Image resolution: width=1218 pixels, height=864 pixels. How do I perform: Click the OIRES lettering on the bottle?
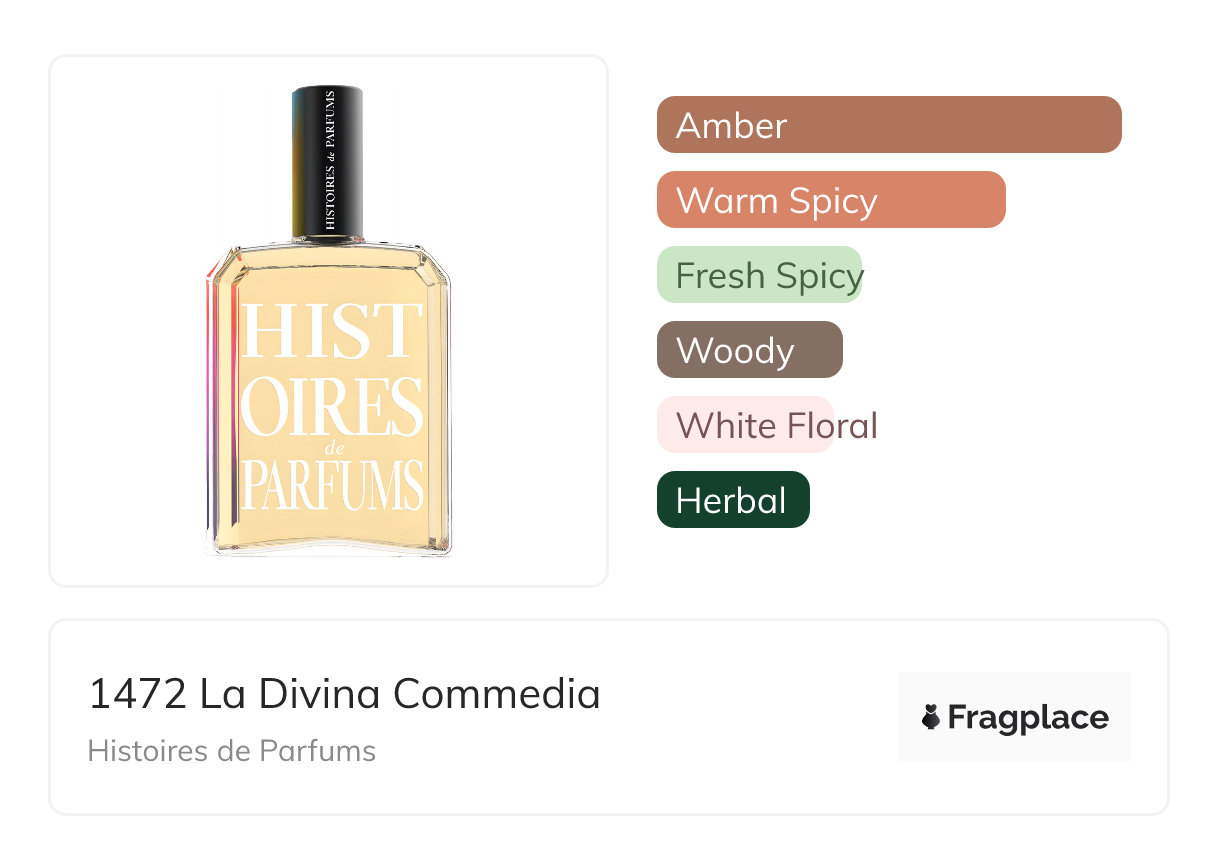pos(331,407)
